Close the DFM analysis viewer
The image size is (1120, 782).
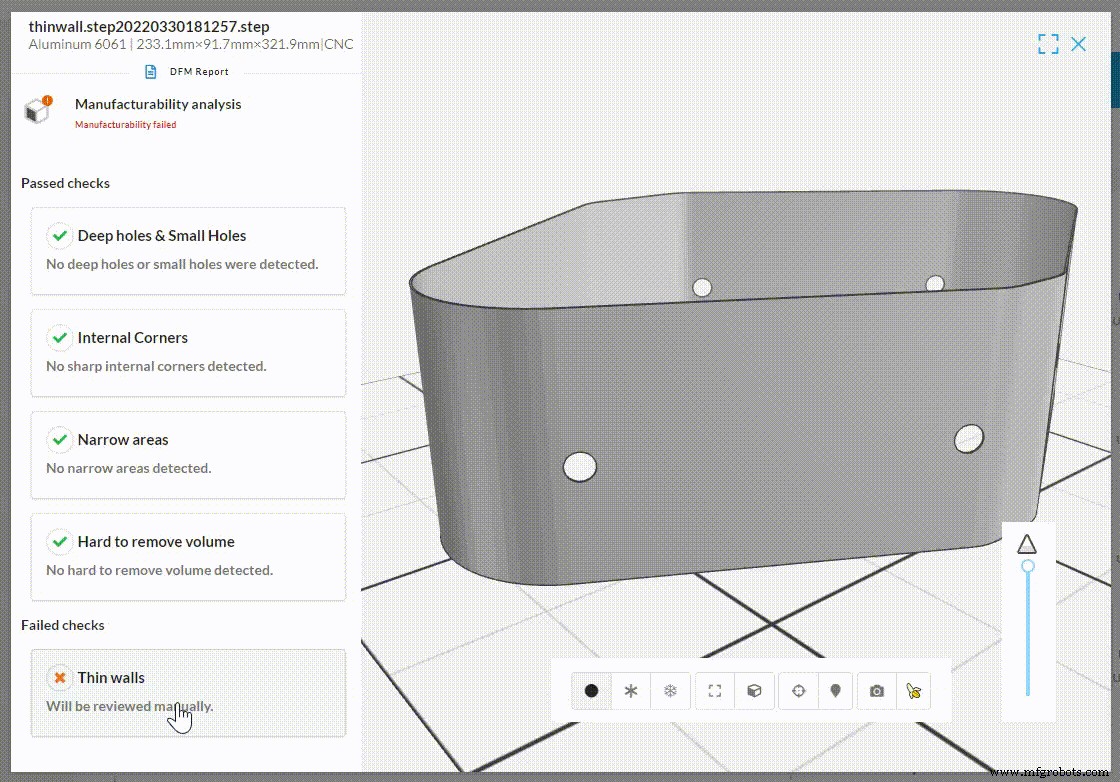click(1078, 44)
